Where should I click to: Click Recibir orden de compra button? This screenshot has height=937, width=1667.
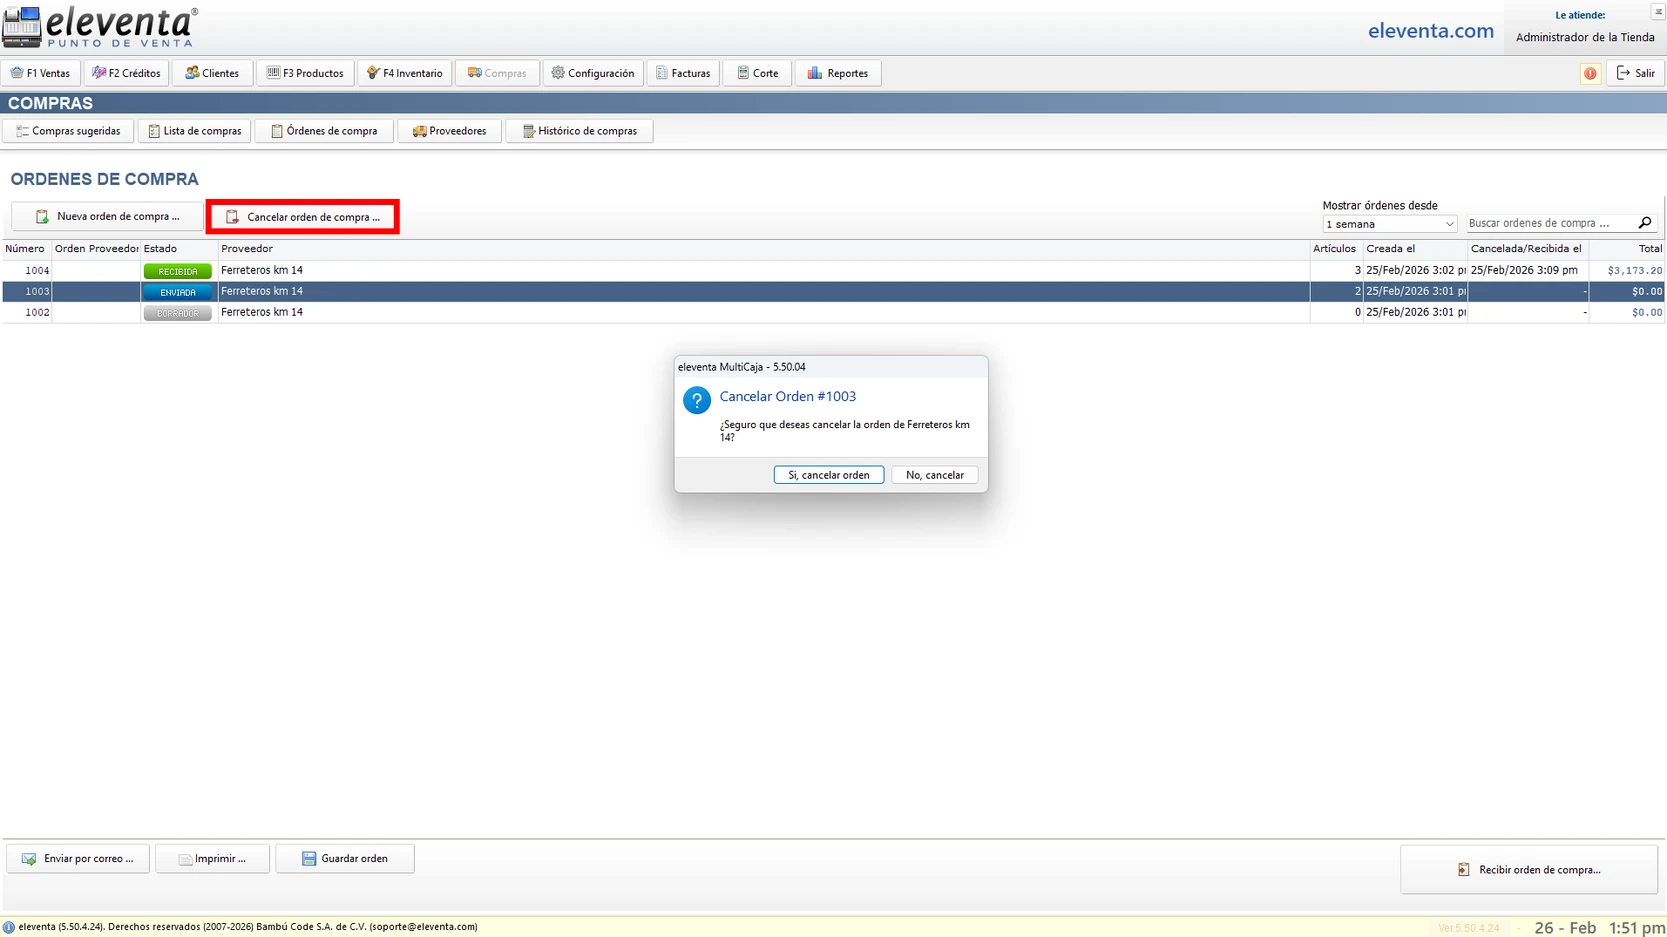pyautogui.click(x=1528, y=870)
